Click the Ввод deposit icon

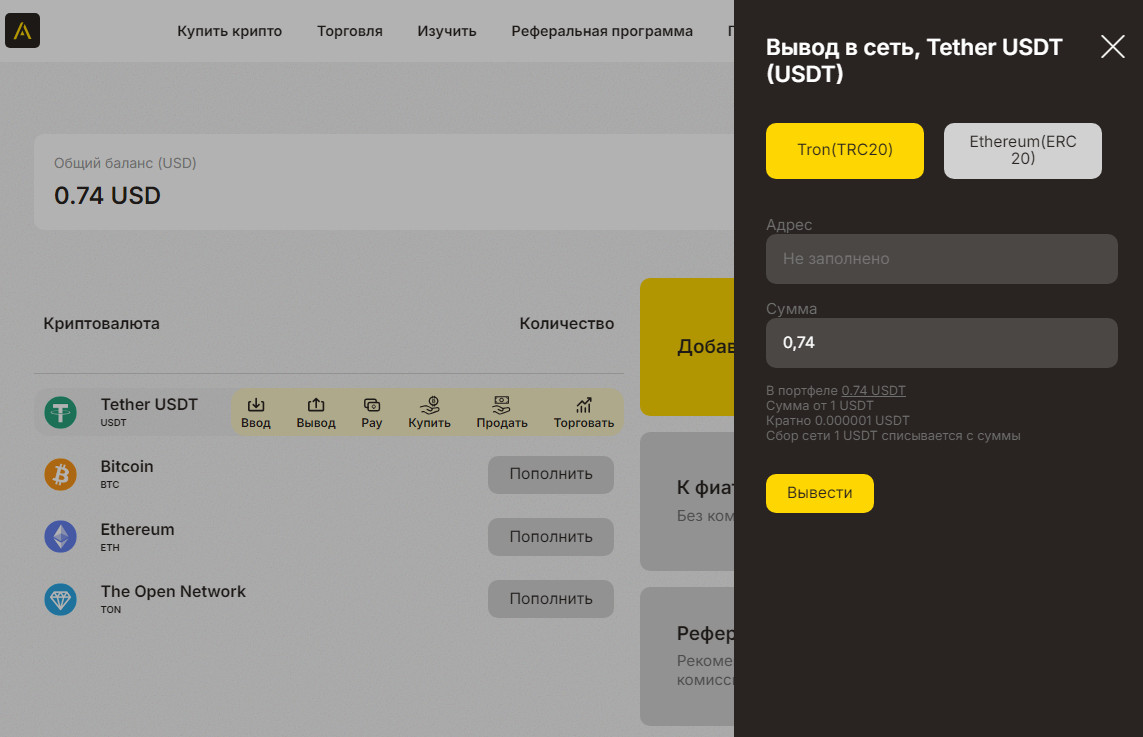click(256, 405)
